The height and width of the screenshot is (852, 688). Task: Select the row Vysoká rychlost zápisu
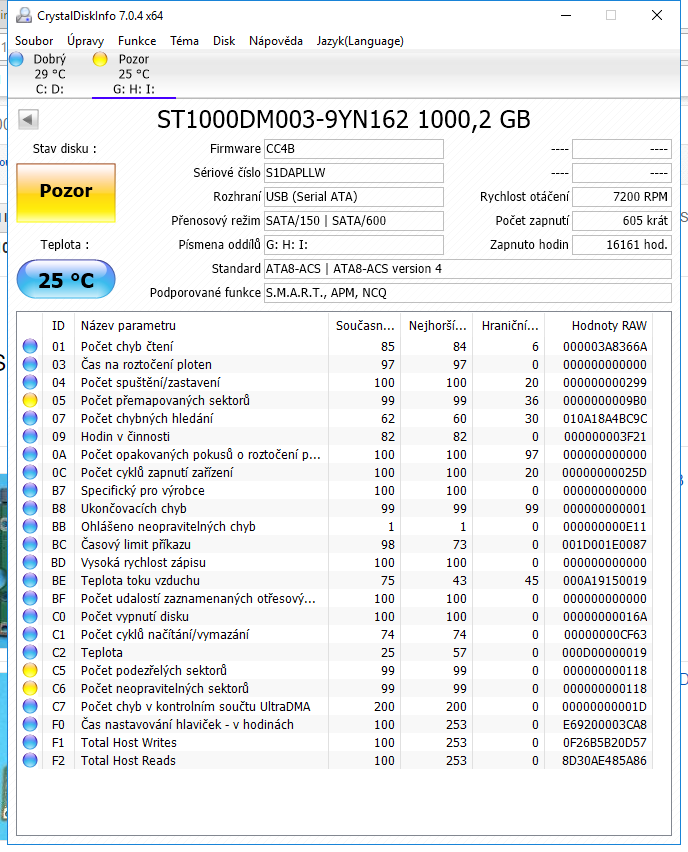click(x=335, y=562)
